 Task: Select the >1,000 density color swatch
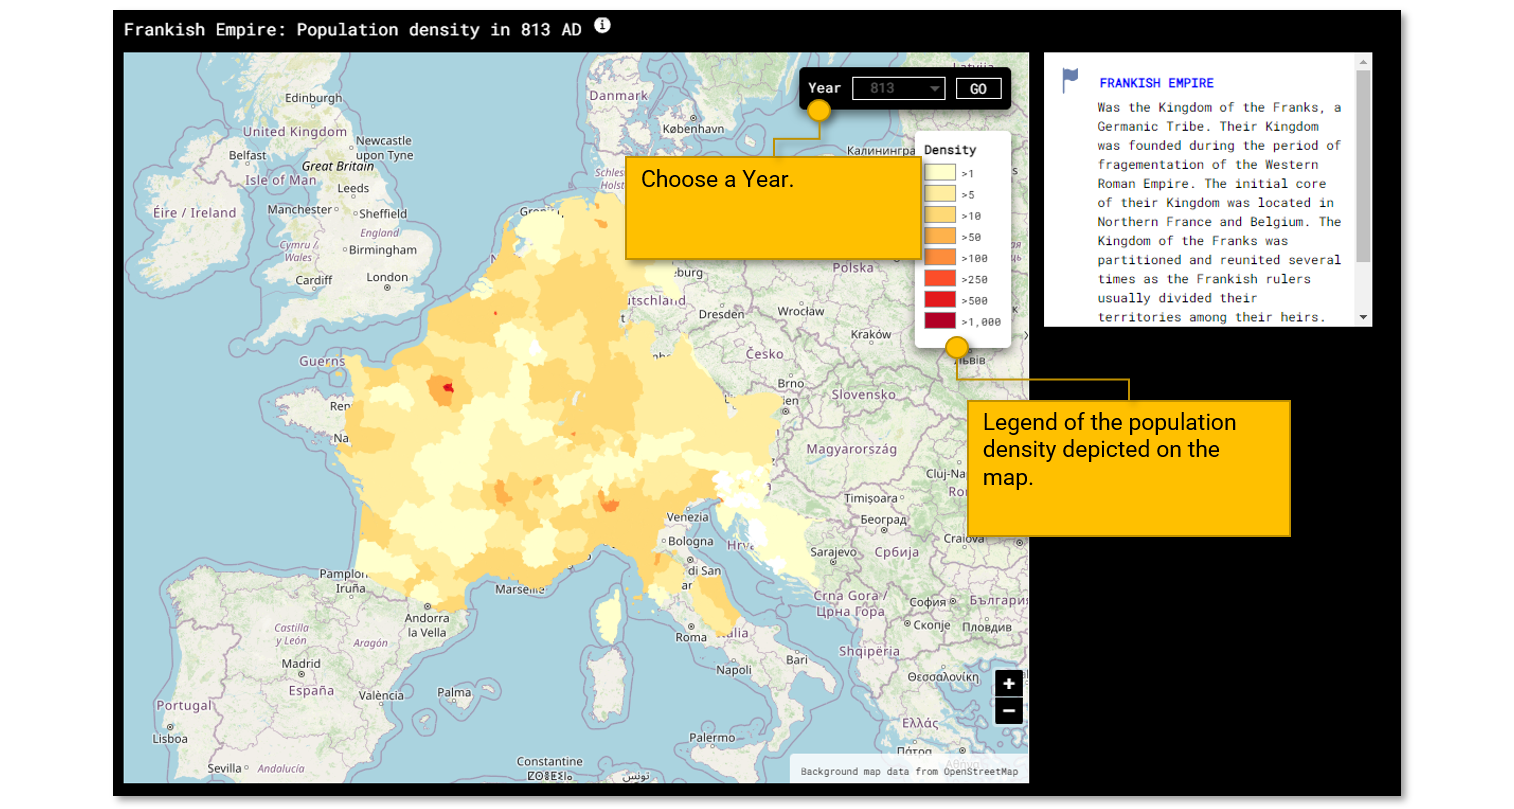tap(940, 321)
